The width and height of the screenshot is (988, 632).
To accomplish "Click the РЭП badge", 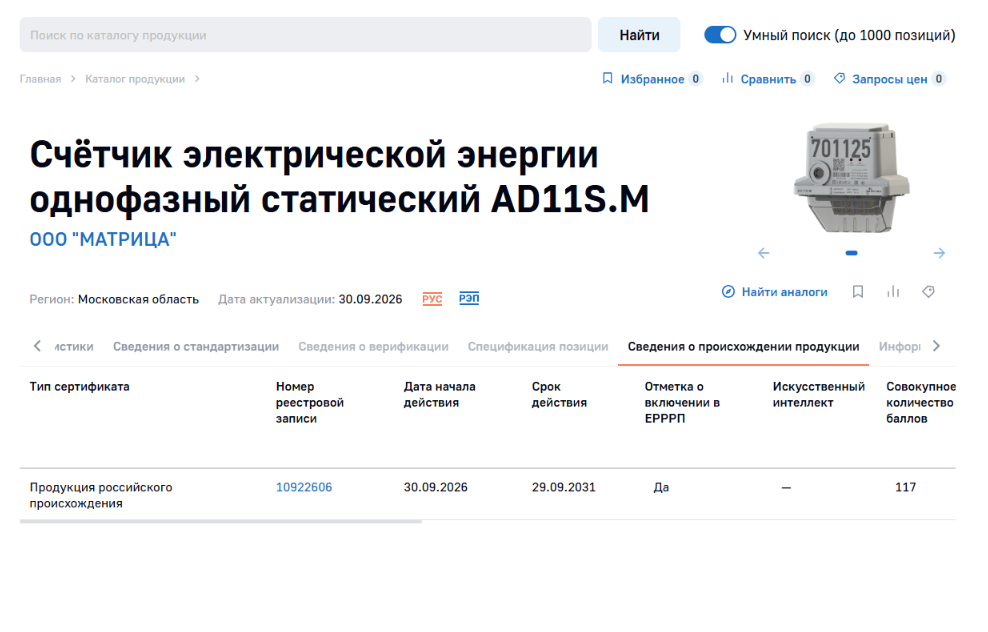I will (x=469, y=298).
